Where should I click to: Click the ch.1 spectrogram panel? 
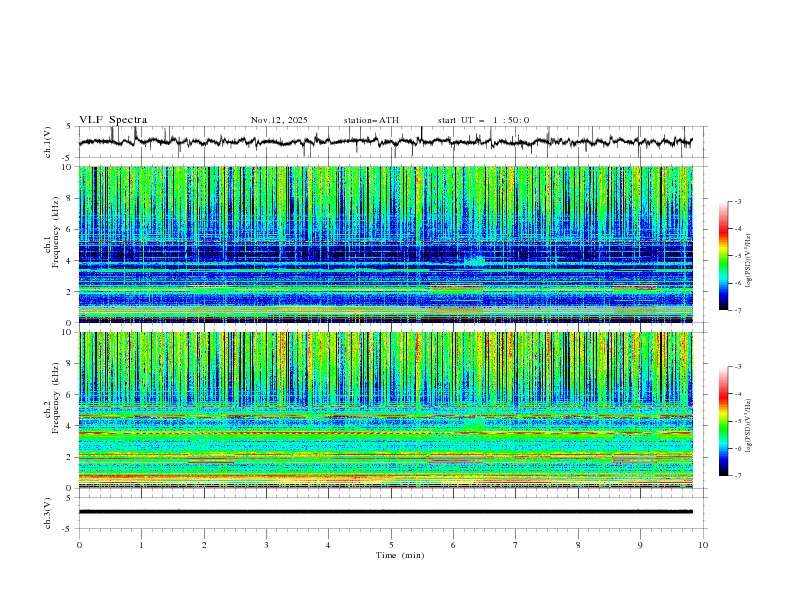coord(385,244)
